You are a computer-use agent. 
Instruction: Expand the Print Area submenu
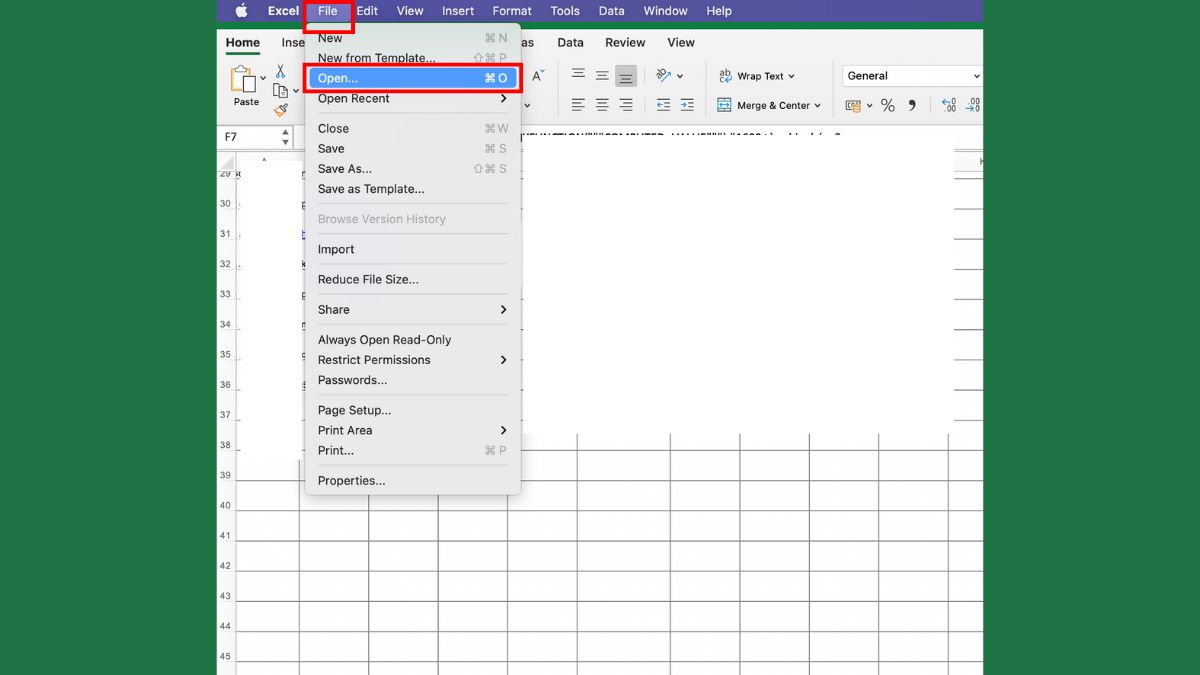coord(412,431)
